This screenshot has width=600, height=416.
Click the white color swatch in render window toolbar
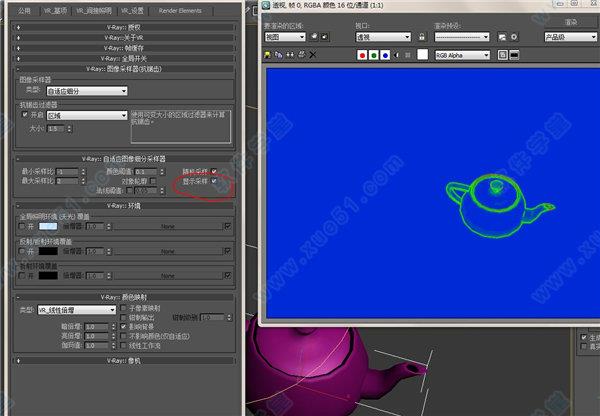[x=422, y=55]
